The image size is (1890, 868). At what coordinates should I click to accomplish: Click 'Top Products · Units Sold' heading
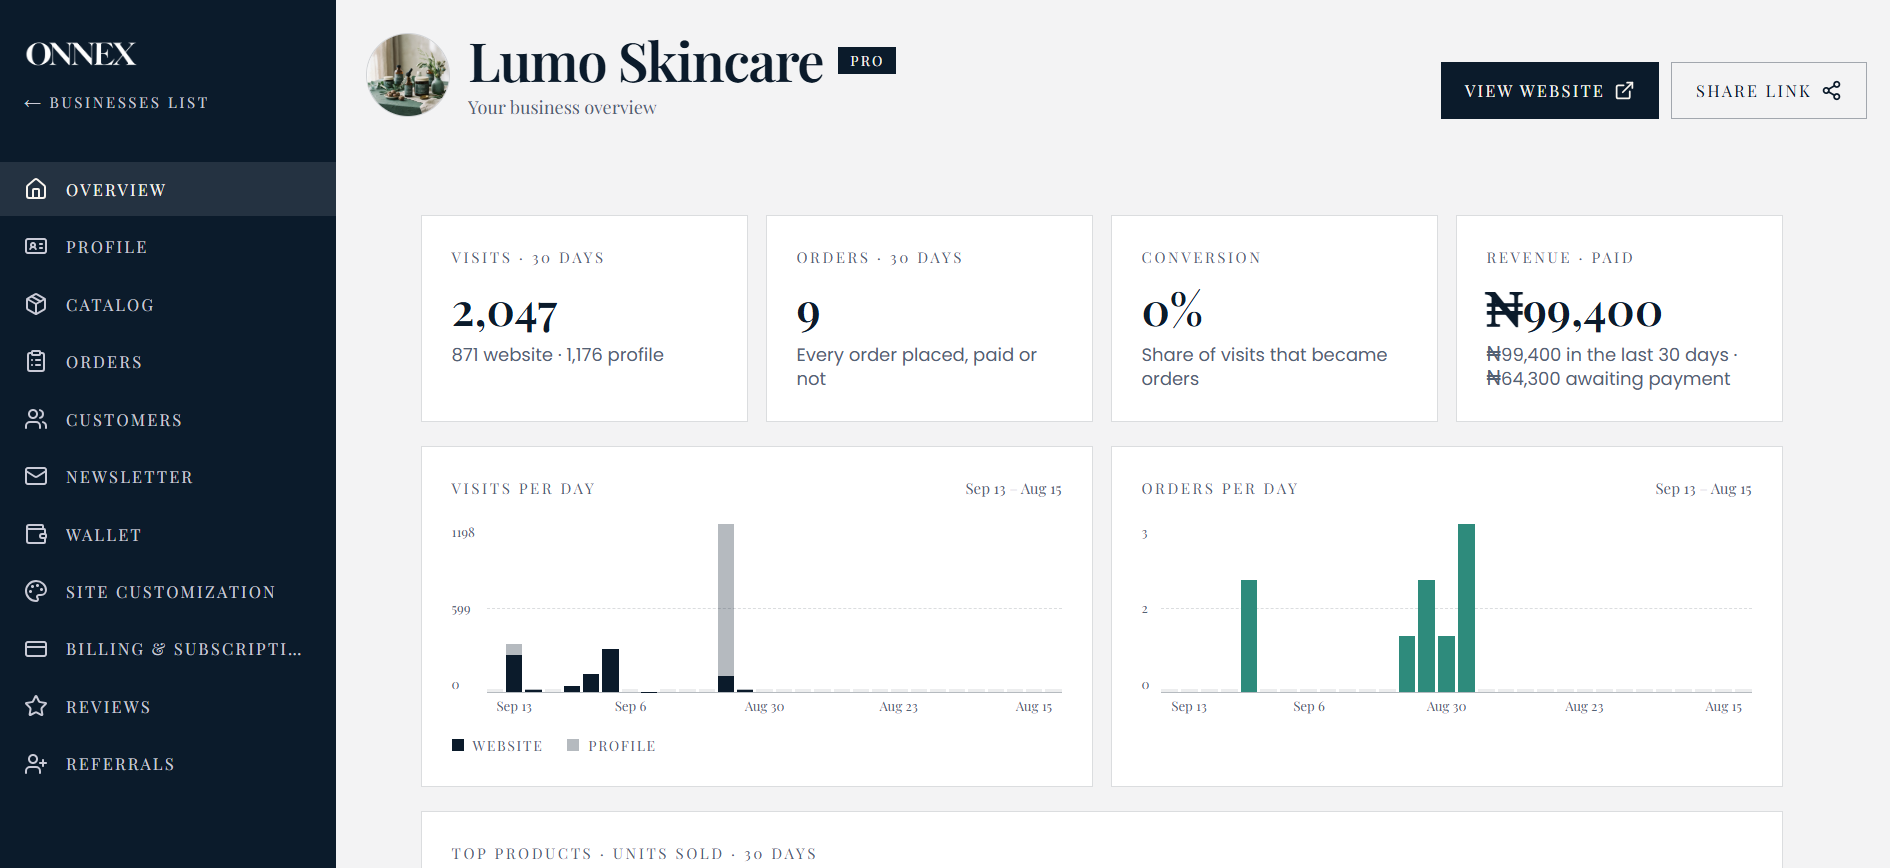click(x=634, y=854)
